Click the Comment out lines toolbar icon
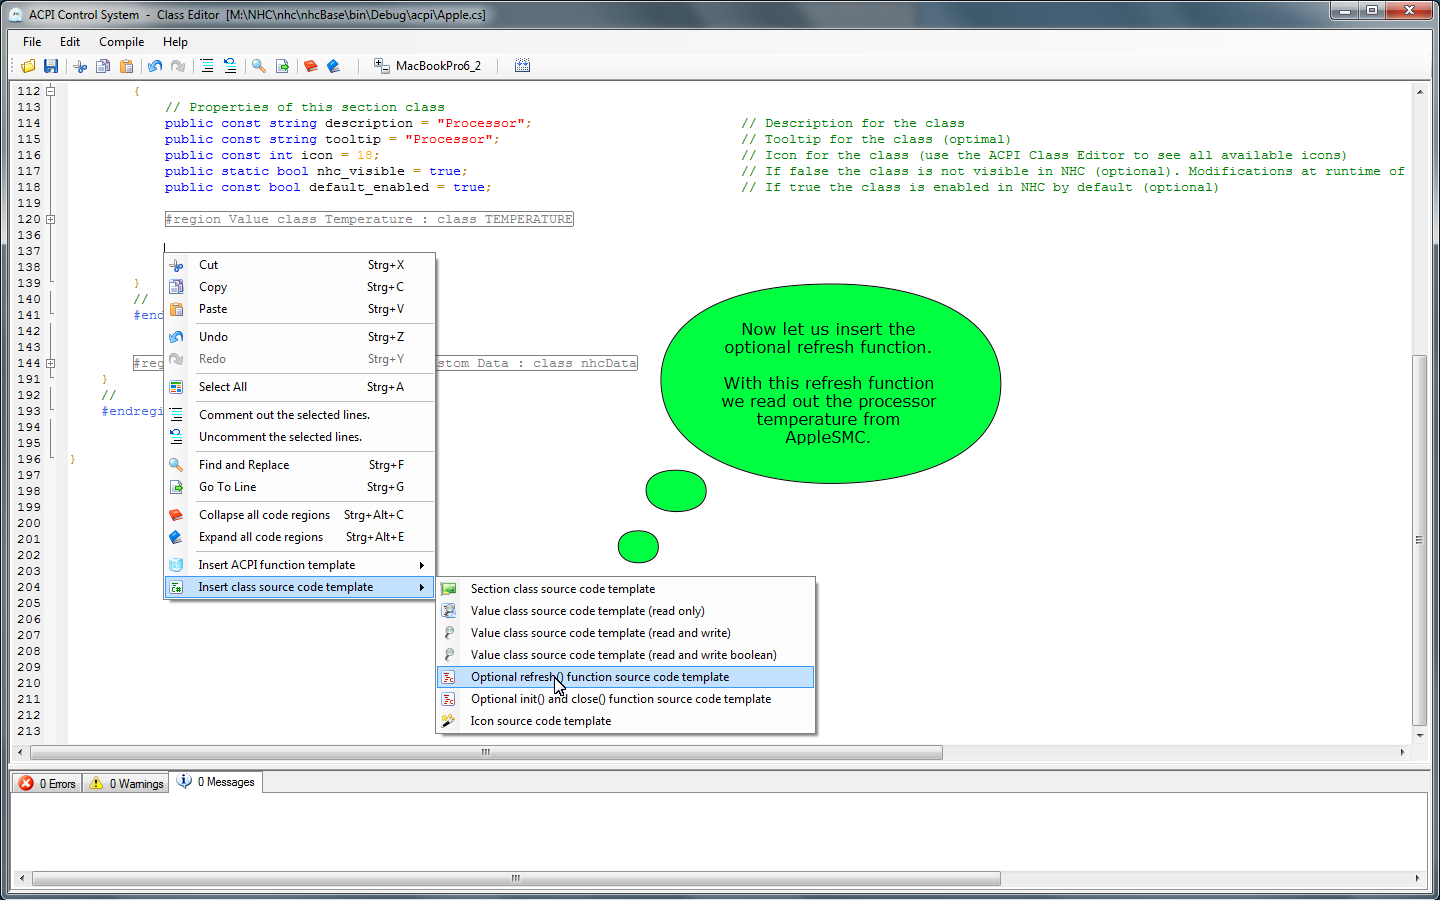This screenshot has width=1440, height=900. (x=206, y=66)
